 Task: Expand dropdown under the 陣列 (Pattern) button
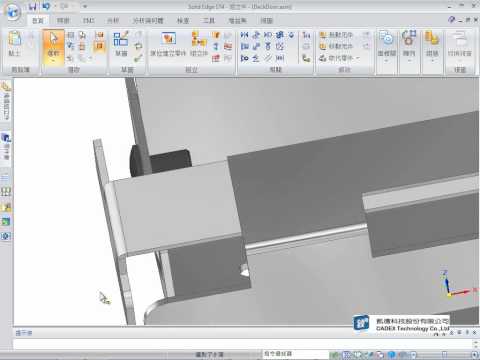point(409,61)
